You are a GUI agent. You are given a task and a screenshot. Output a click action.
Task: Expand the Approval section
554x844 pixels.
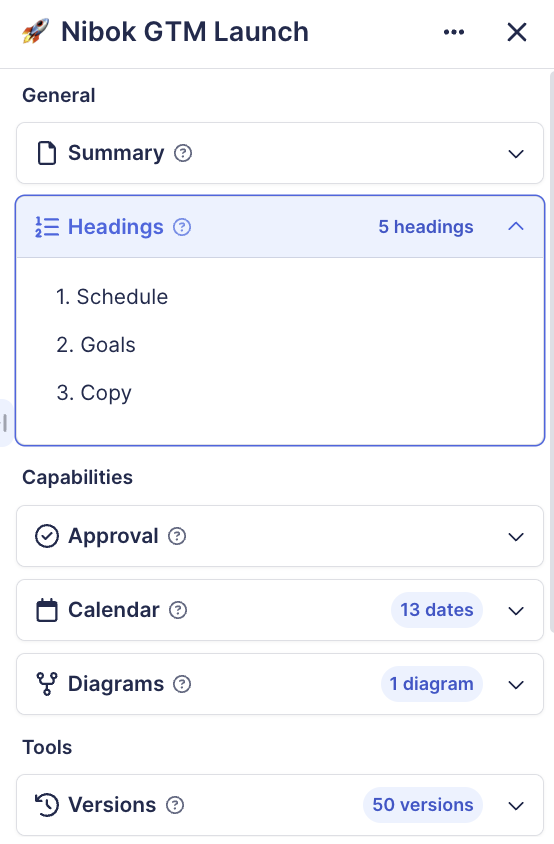point(280,536)
